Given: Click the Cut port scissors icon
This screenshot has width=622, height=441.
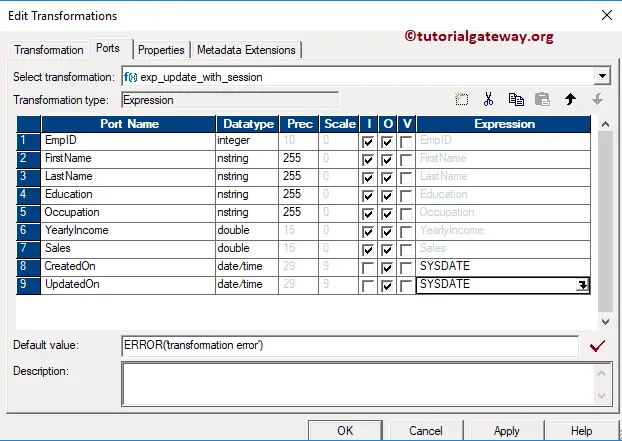Looking at the screenshot, I should pos(488,100).
